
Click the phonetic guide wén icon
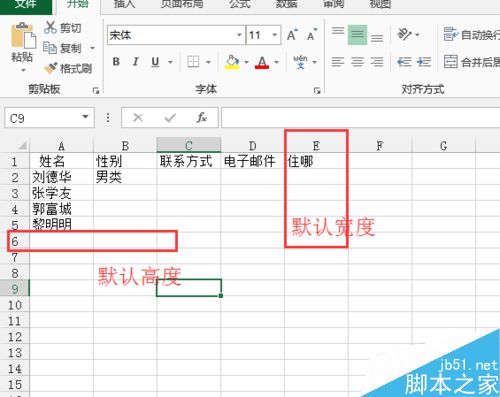click(300, 62)
